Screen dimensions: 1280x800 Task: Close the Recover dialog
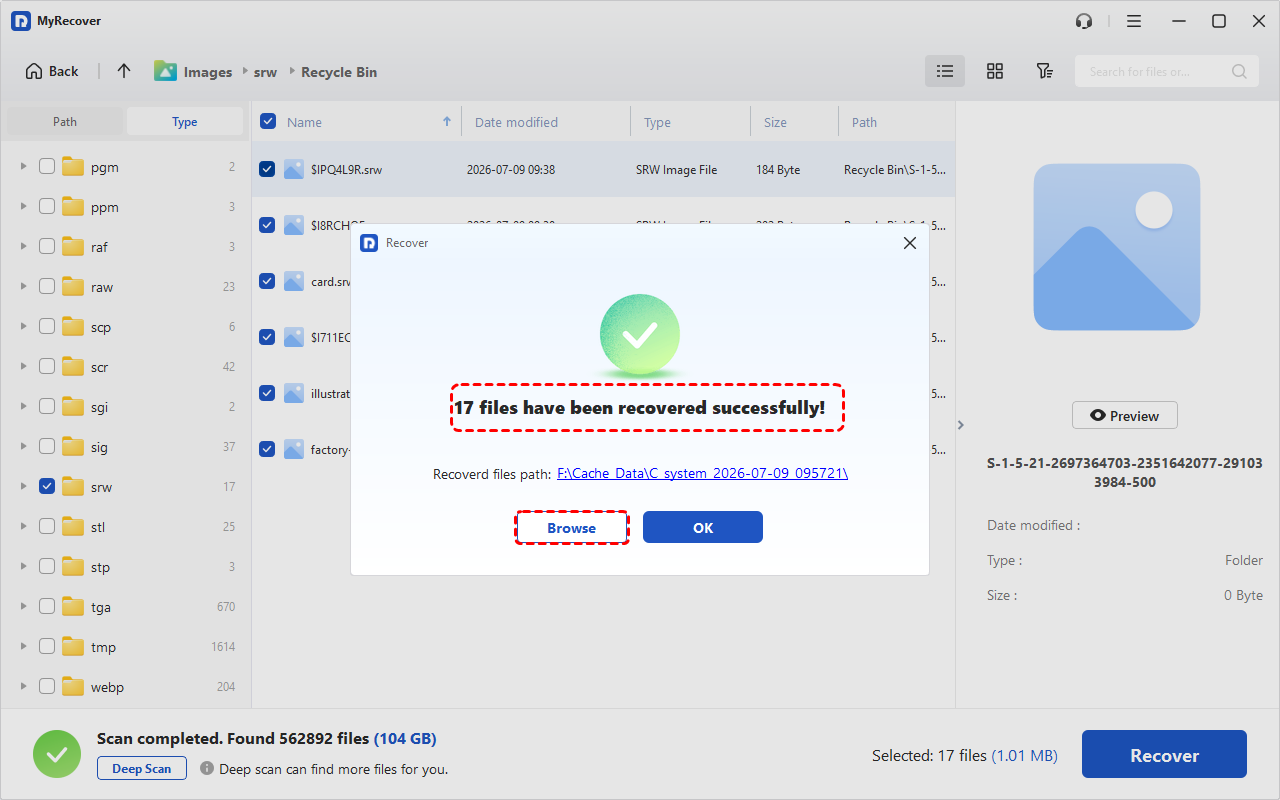[x=909, y=243]
